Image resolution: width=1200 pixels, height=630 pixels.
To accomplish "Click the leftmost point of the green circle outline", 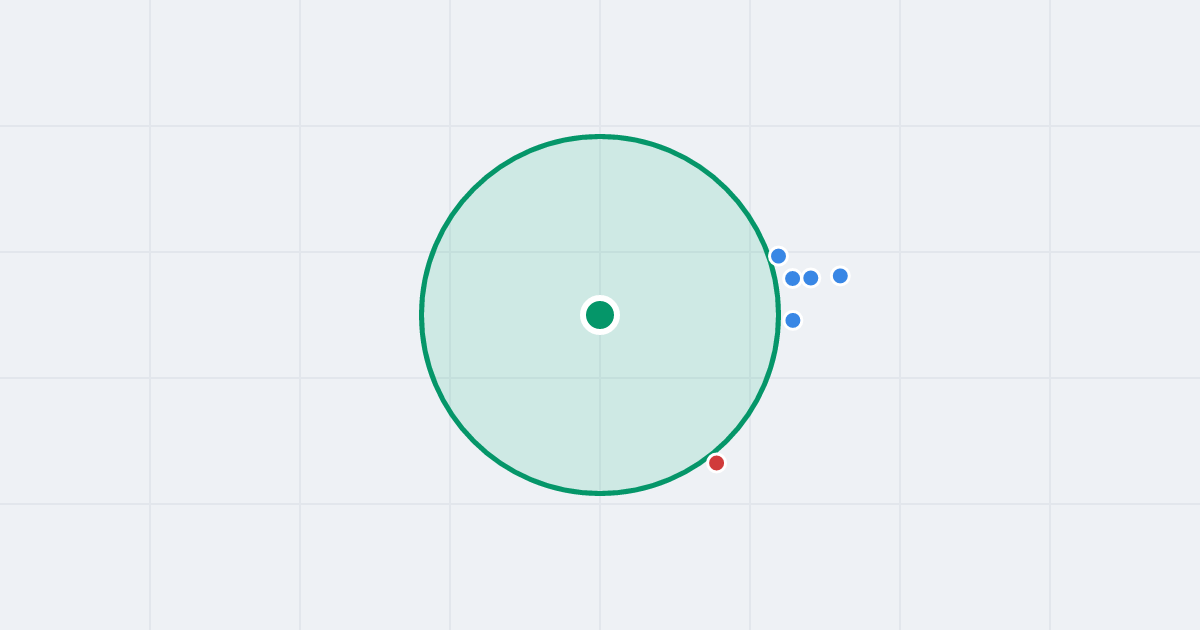I will [x=421, y=315].
